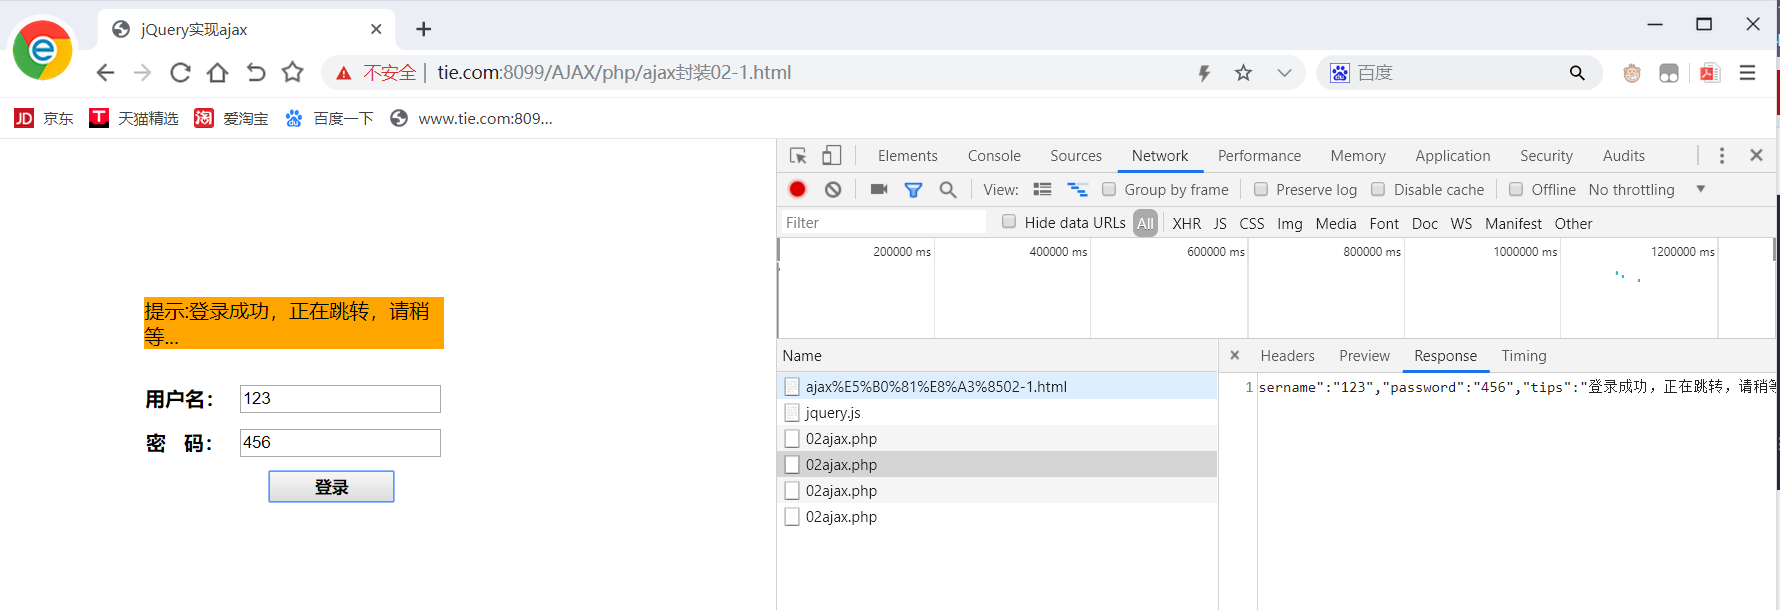Image resolution: width=1780 pixels, height=610 pixels.
Task: Select the jquery.js request row
Action: coord(997,412)
